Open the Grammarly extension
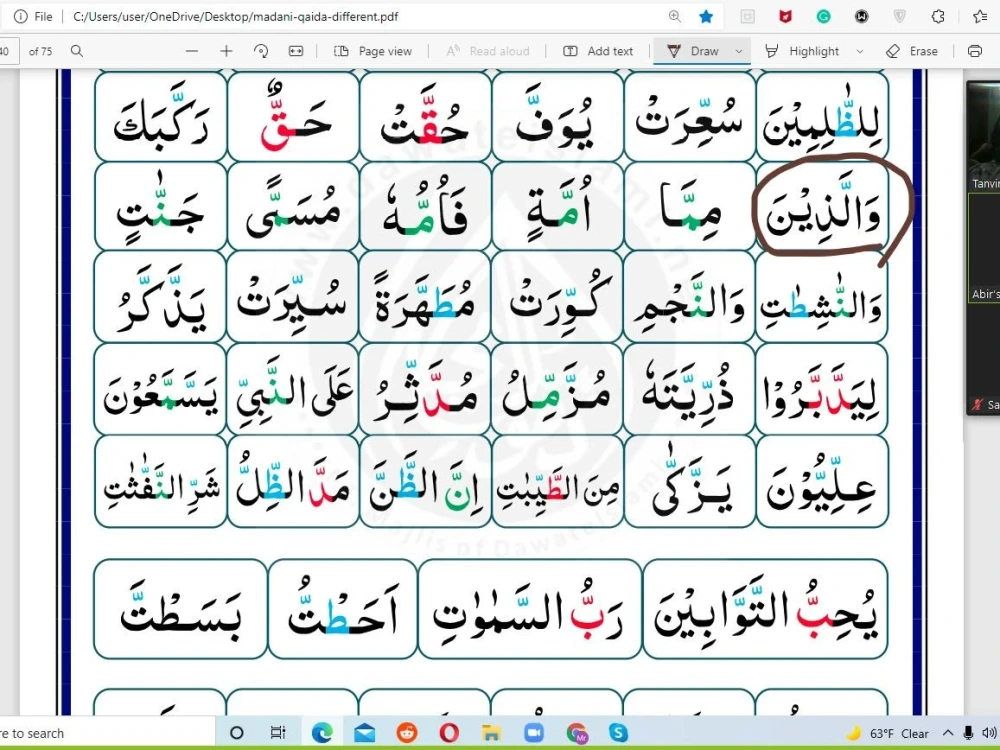 click(x=825, y=16)
